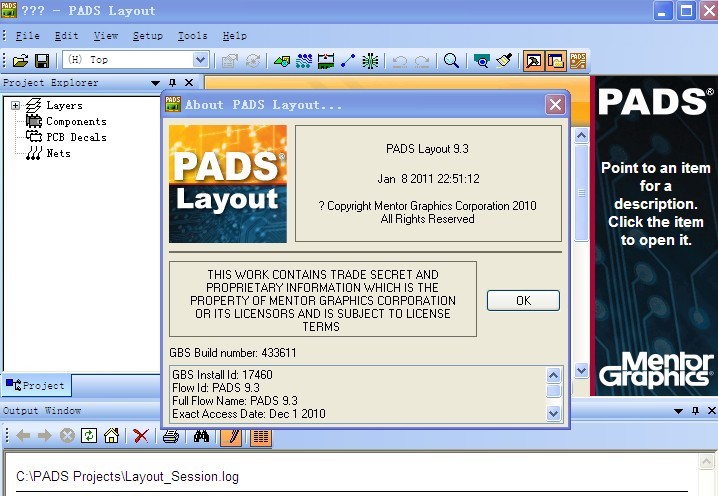
Task: Open the View menu
Action: pyautogui.click(x=106, y=36)
